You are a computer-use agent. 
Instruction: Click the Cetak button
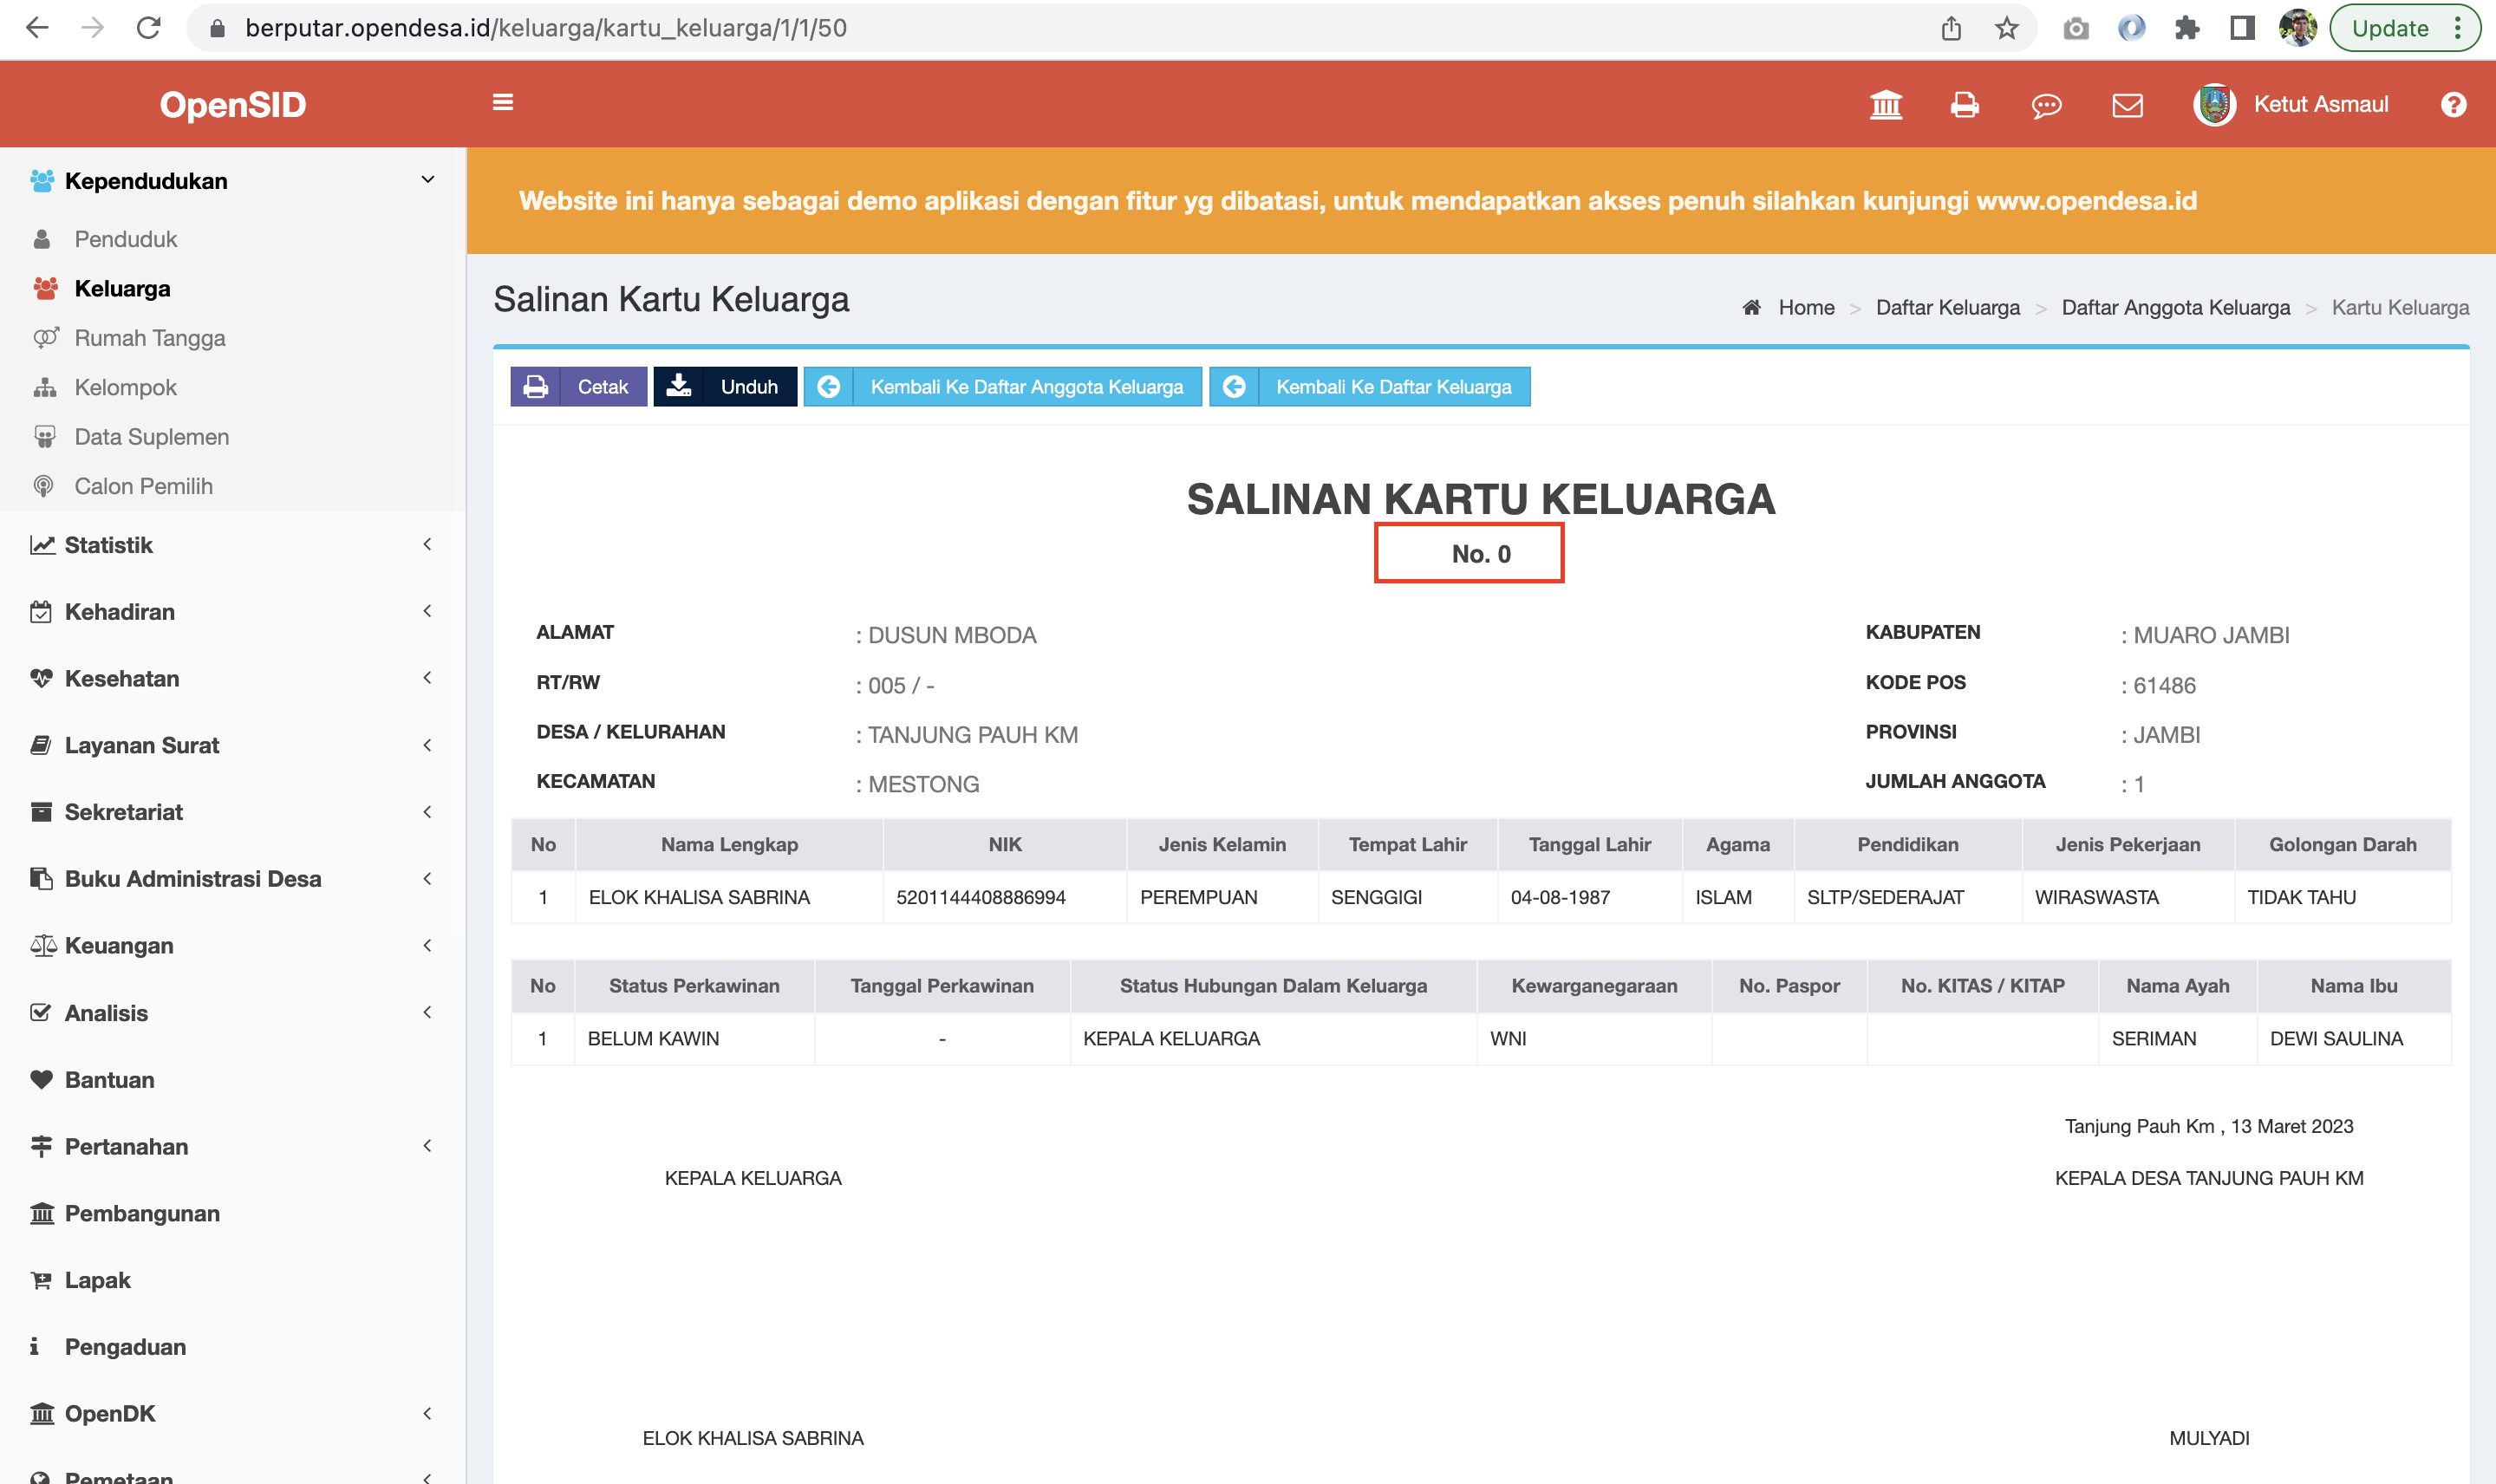coord(578,387)
